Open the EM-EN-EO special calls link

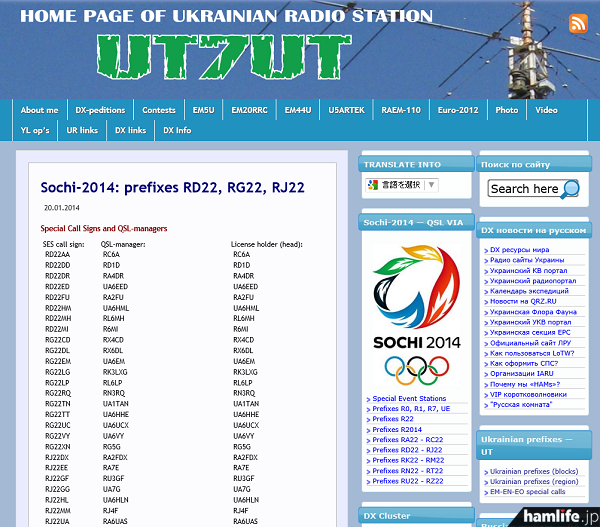click(x=527, y=492)
